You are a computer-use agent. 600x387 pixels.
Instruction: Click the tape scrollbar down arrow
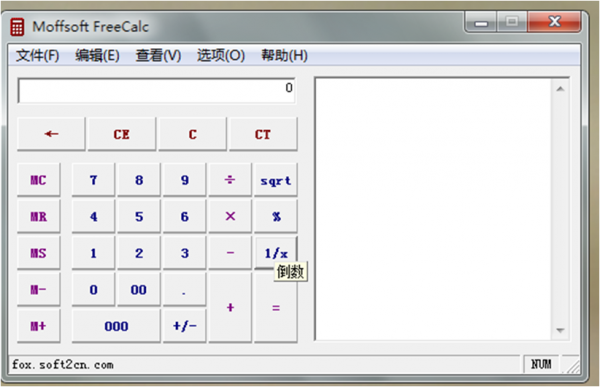[x=560, y=330]
